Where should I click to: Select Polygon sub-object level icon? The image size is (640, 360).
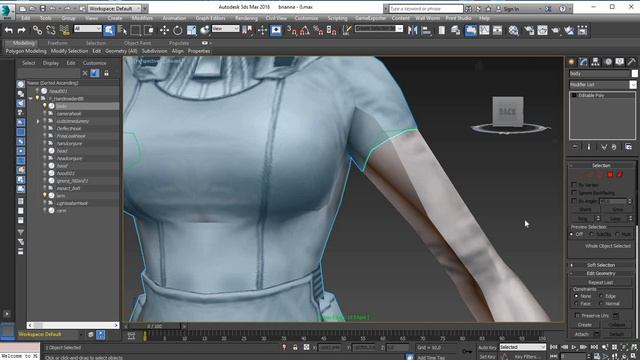coord(610,174)
